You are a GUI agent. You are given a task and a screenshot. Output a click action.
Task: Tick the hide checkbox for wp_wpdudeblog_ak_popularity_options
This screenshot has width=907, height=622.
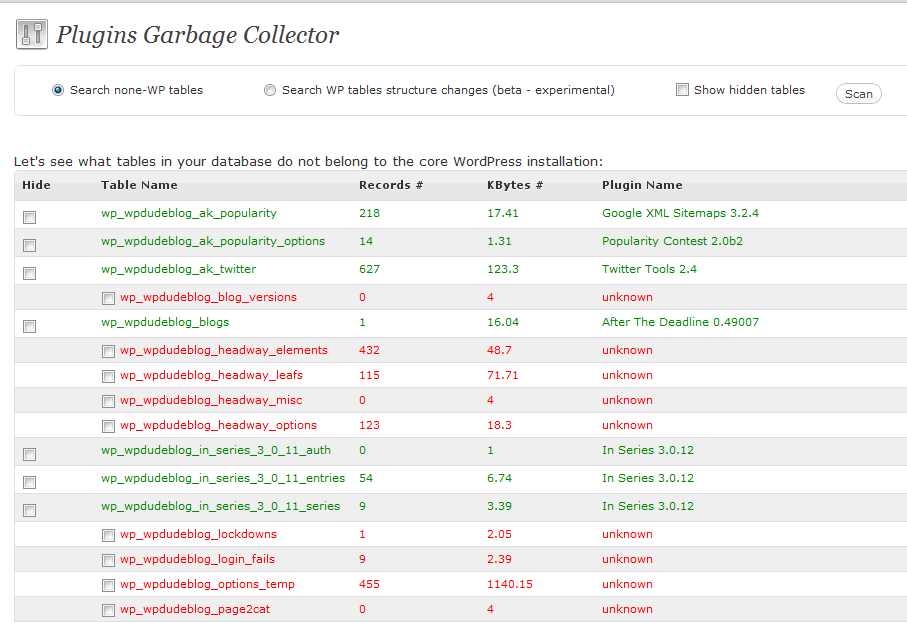pos(30,245)
